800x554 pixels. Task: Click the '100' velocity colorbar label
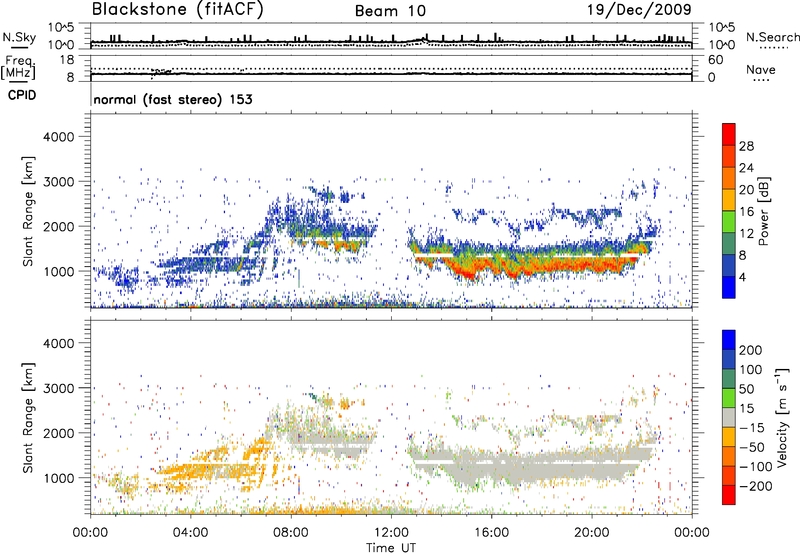(751, 370)
